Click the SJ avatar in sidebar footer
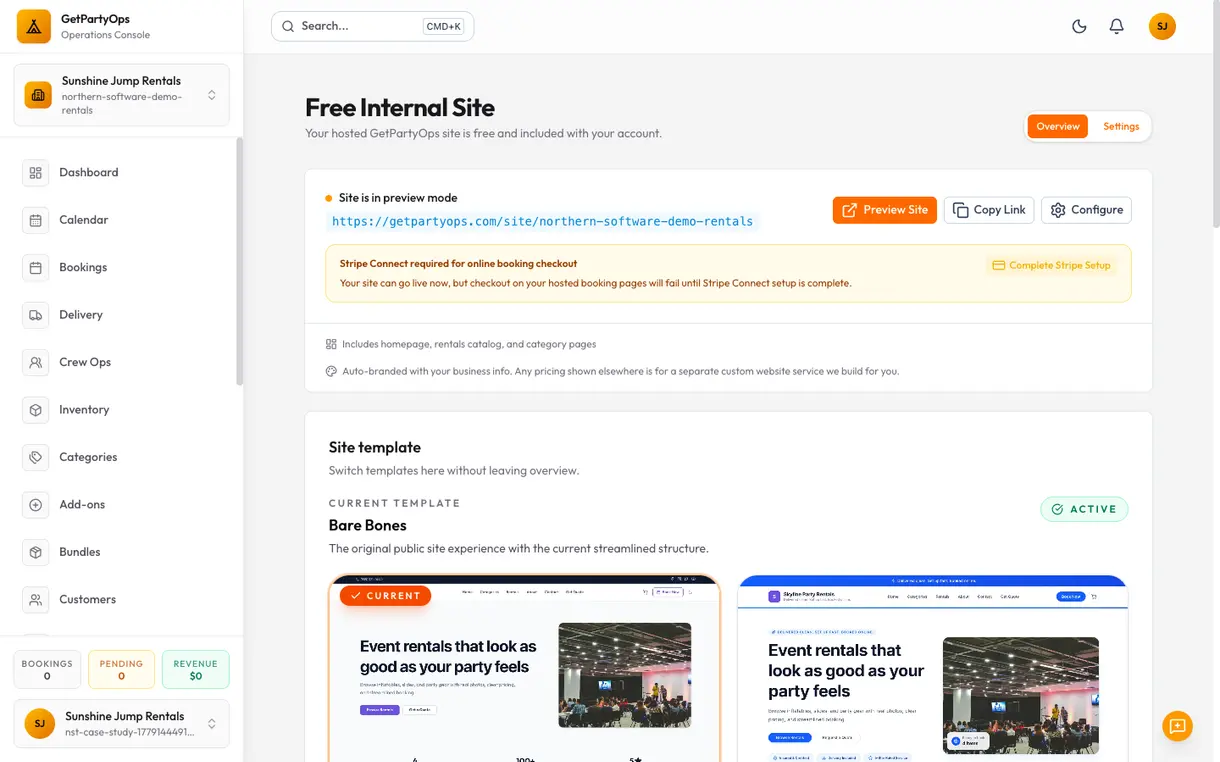Screen dimensions: 1220x762 pos(40,723)
